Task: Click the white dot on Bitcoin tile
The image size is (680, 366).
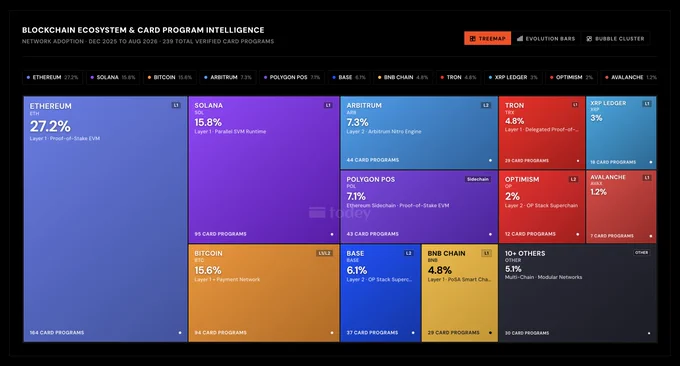Action: point(332,333)
